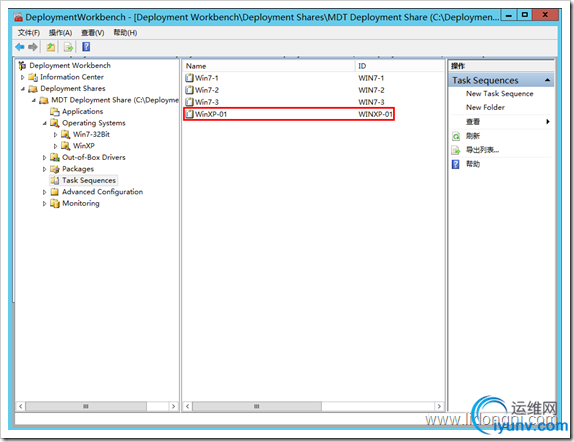The width and height of the screenshot is (574, 442).
Task: Open the 操作(A) menu
Action: pyautogui.click(x=60, y=33)
